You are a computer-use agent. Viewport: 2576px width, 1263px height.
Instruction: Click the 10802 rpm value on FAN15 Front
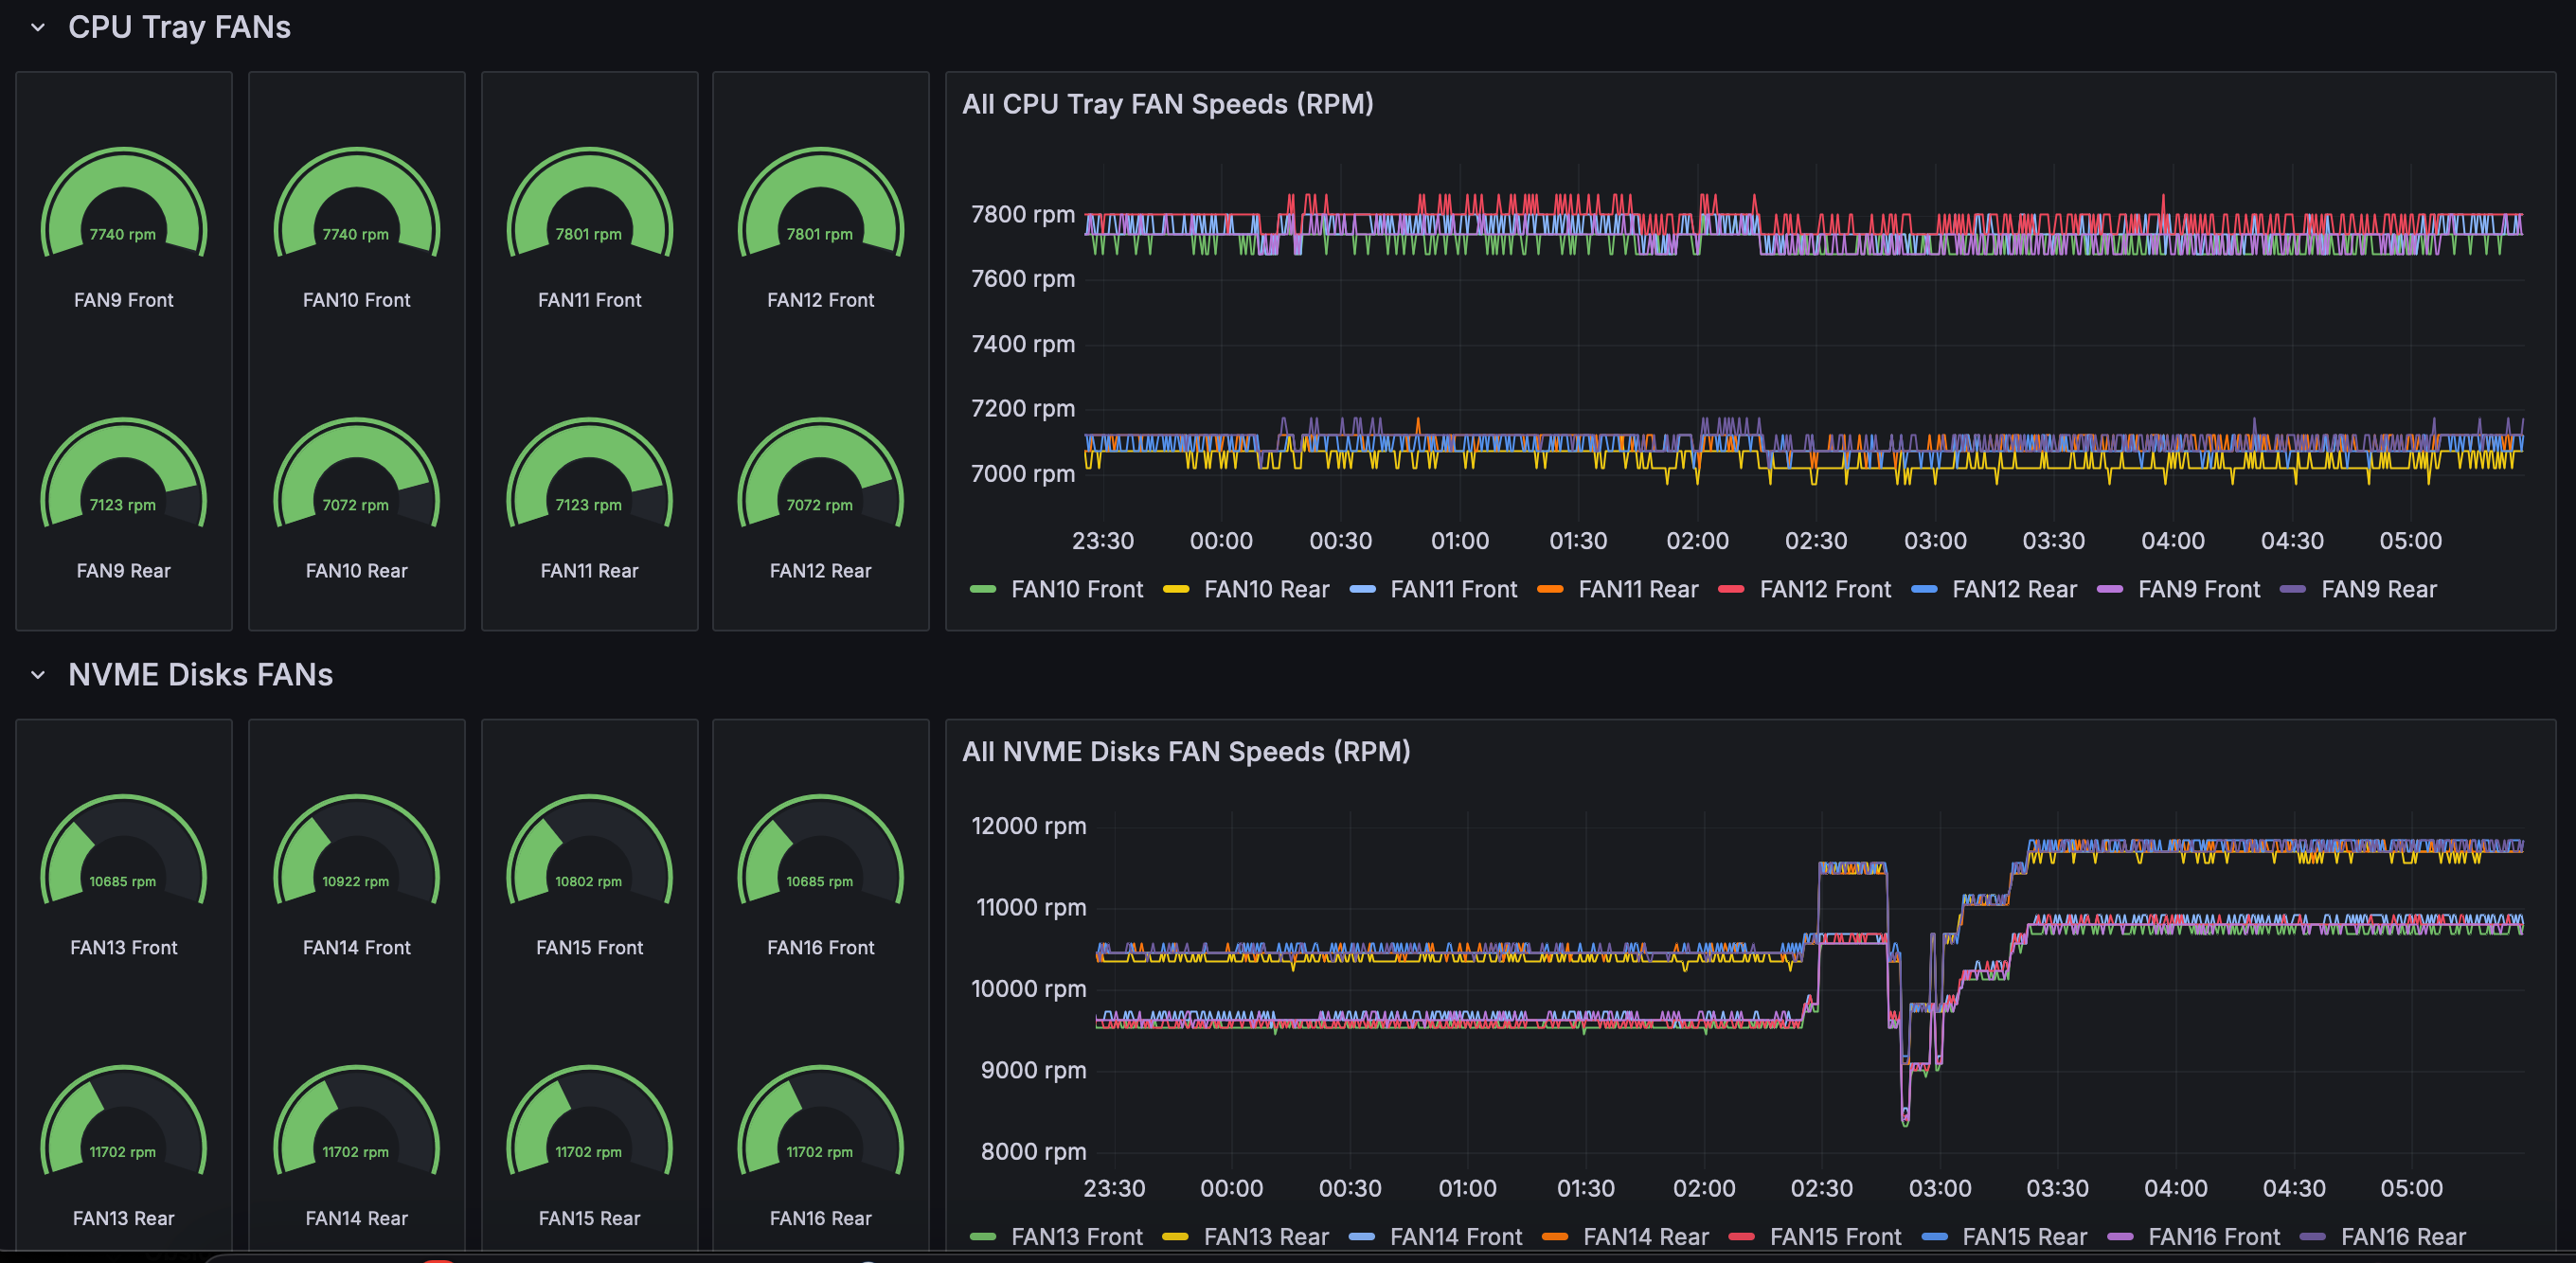(x=588, y=882)
